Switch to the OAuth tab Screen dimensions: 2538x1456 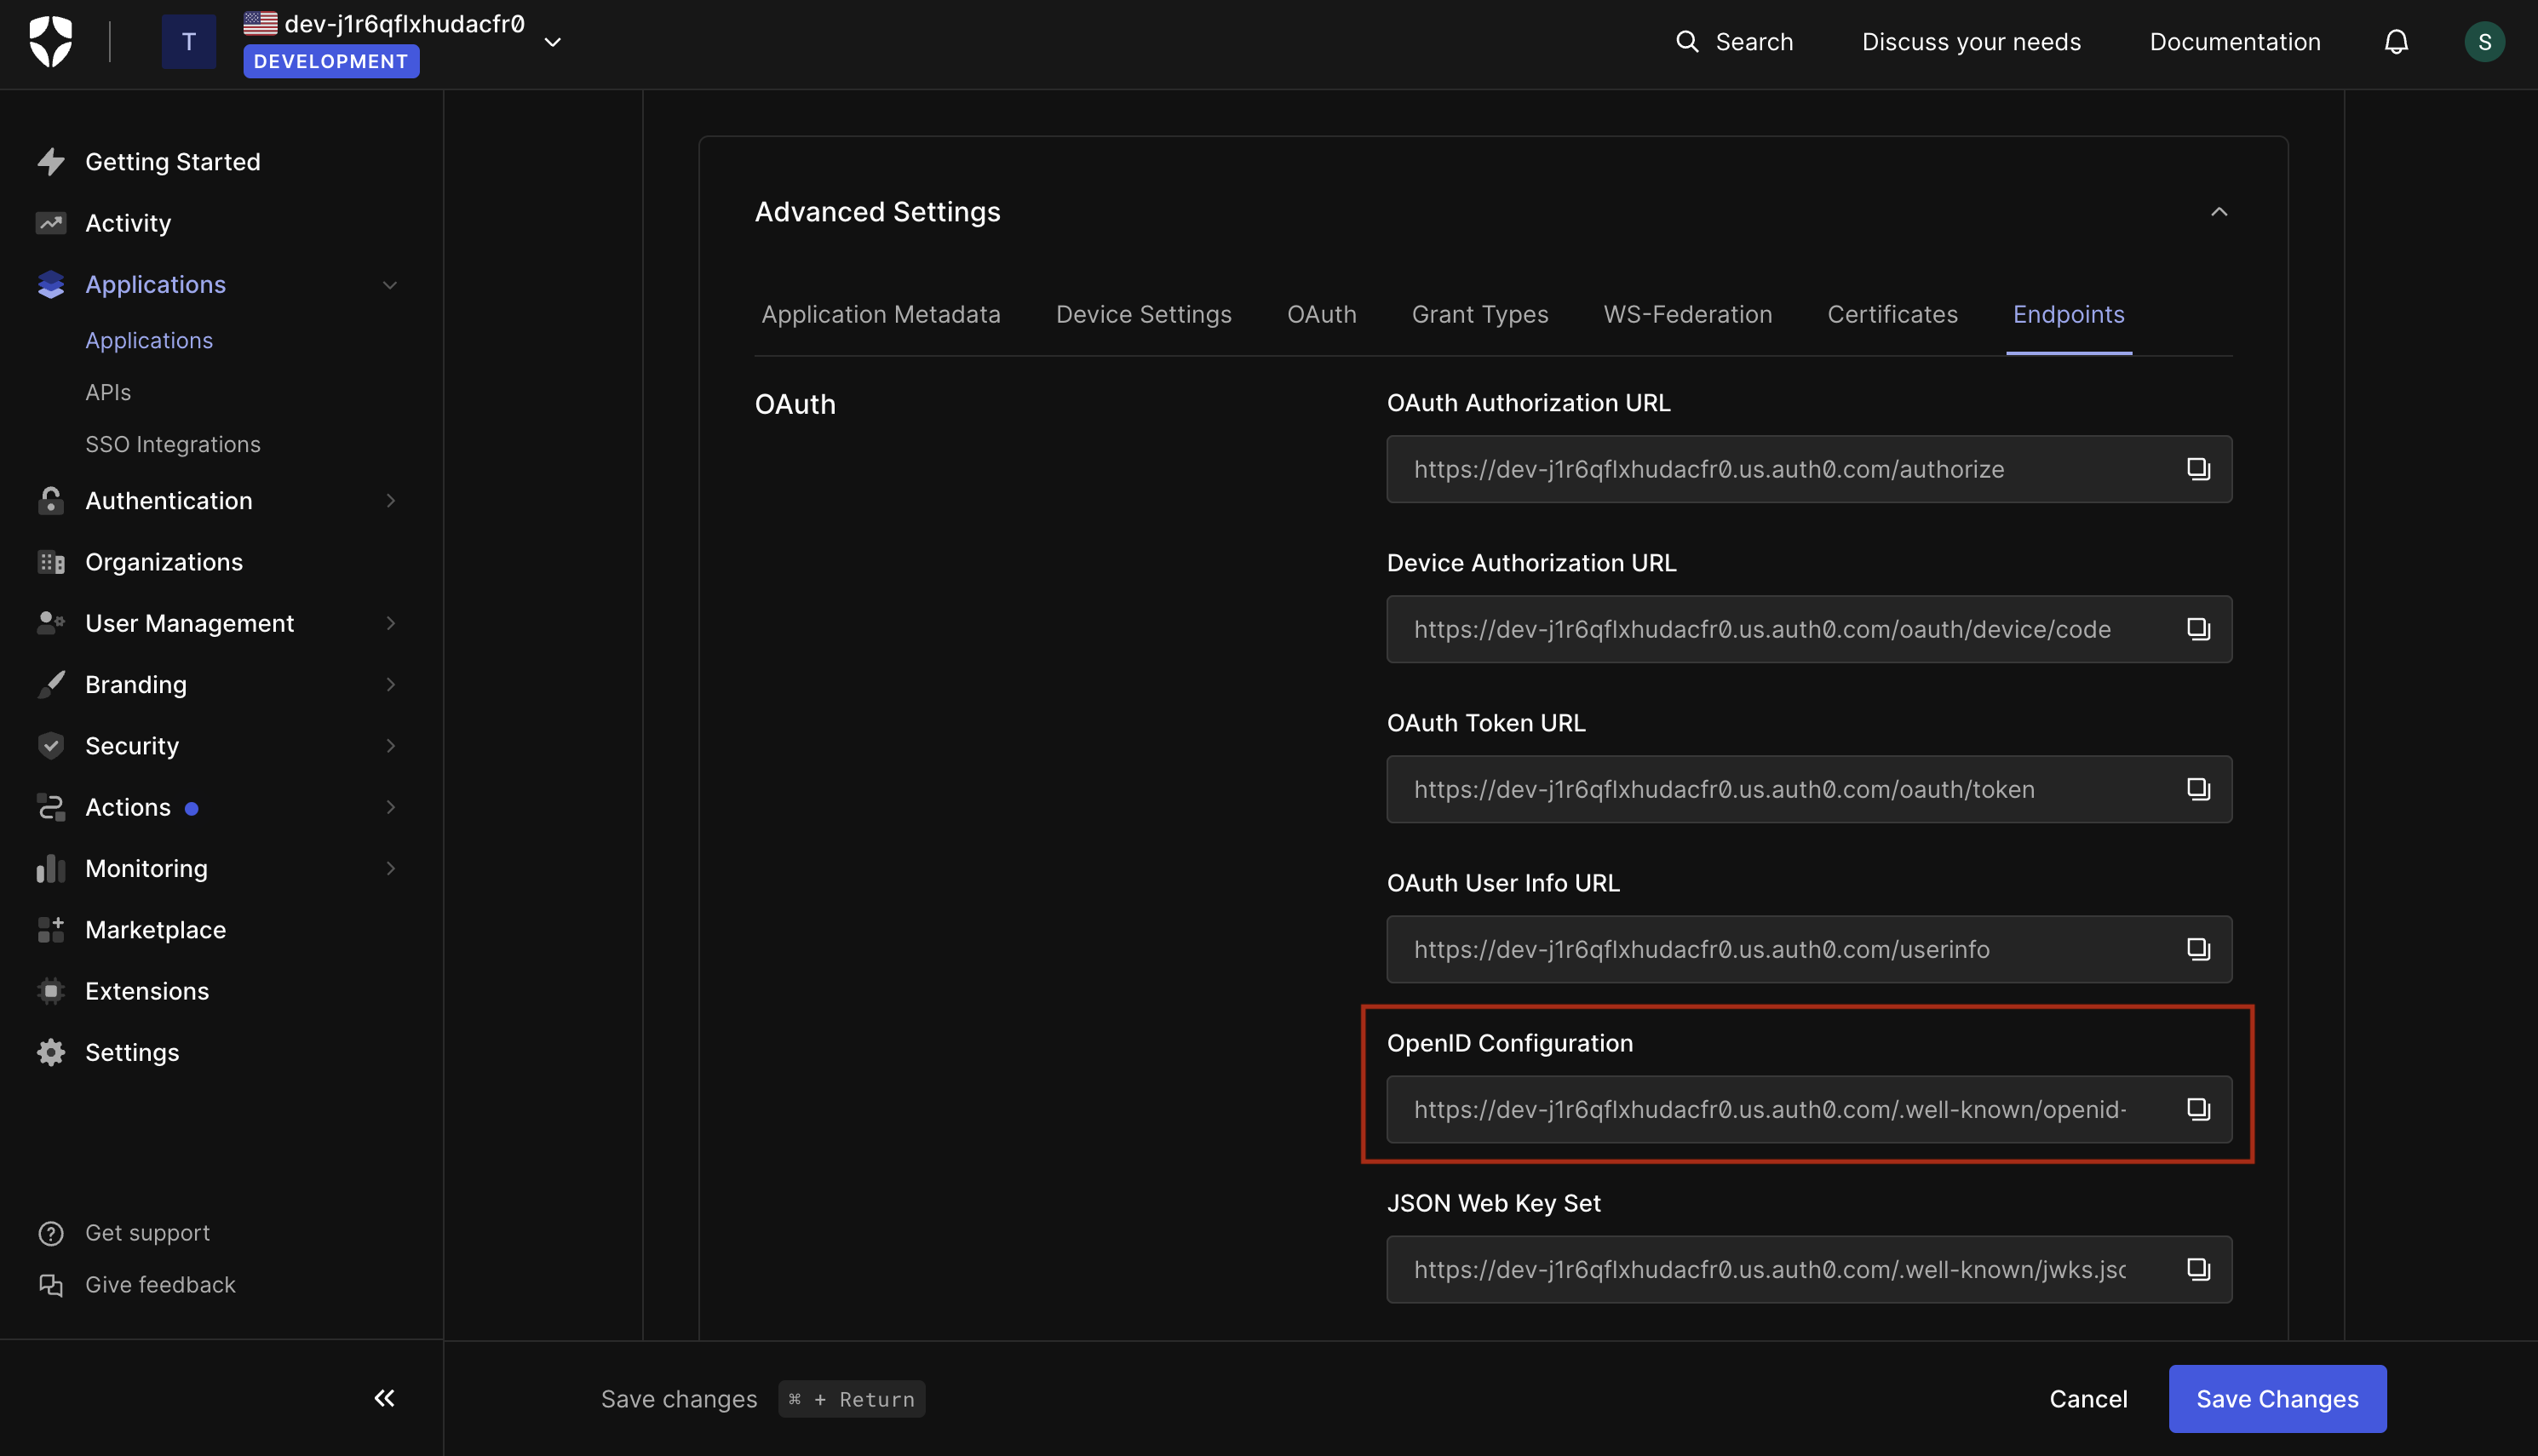1321,314
